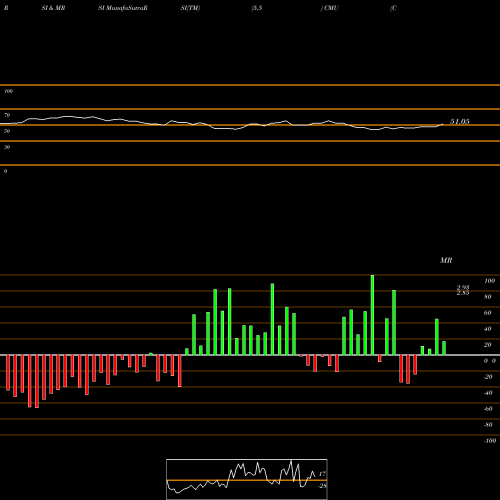Click the last green bar in histogram

coord(444,348)
